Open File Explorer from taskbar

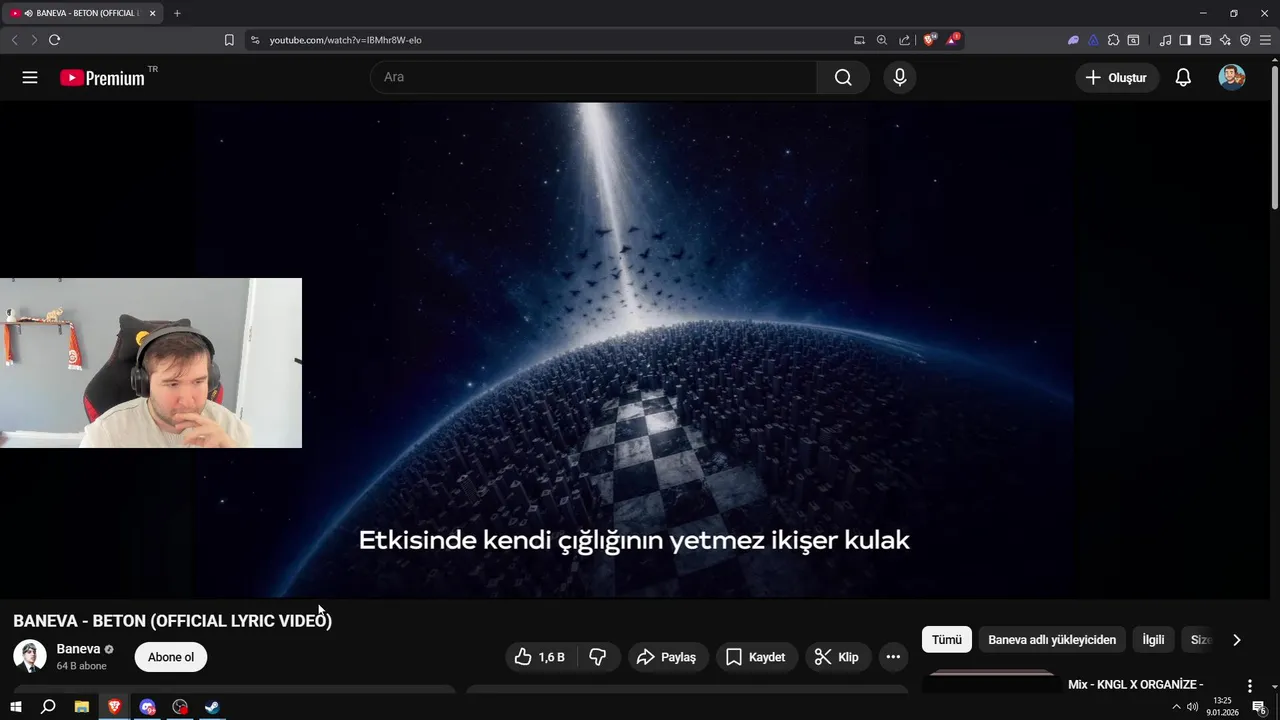tap(82, 707)
